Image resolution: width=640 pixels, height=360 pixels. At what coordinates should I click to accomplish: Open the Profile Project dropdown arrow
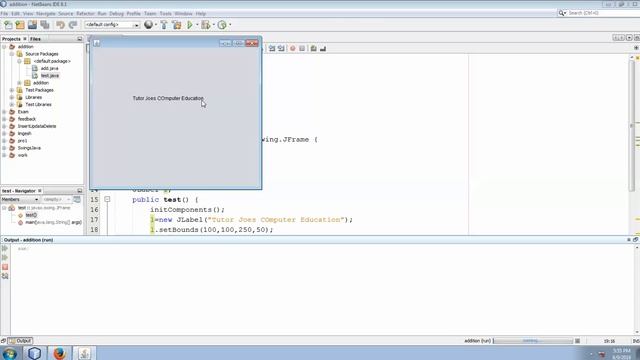pyautogui.click(x=230, y=25)
